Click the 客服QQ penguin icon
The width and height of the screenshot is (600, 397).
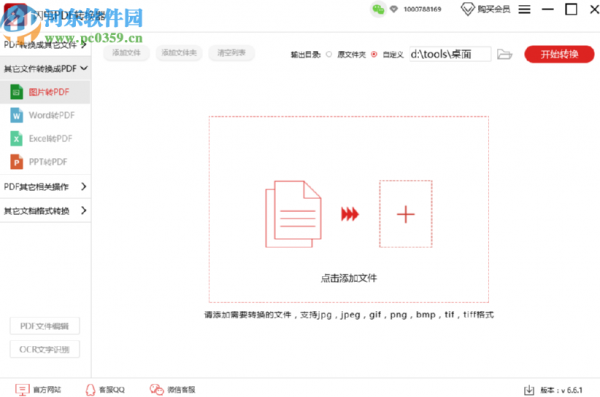(x=90, y=390)
